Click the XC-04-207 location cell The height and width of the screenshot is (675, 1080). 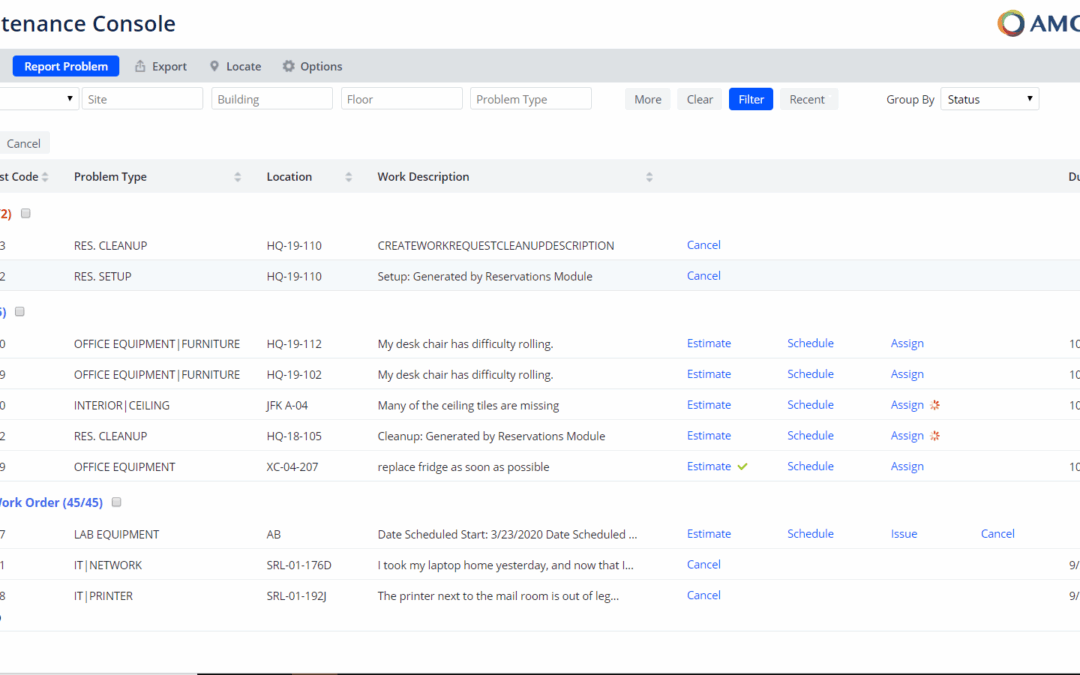pyautogui.click(x=293, y=467)
